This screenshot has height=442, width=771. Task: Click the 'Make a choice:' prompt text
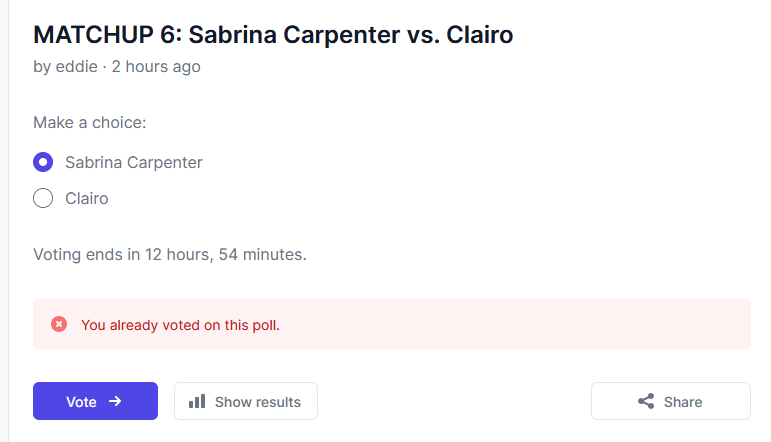pyautogui.click(x=89, y=122)
